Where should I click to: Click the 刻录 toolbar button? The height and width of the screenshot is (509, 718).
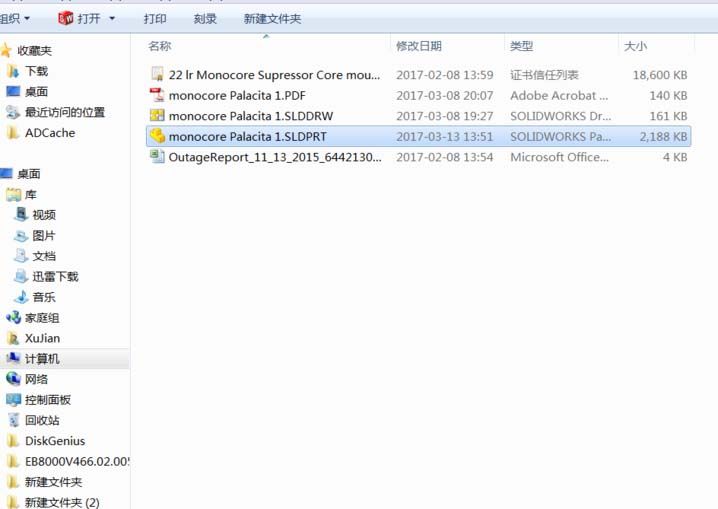click(205, 19)
